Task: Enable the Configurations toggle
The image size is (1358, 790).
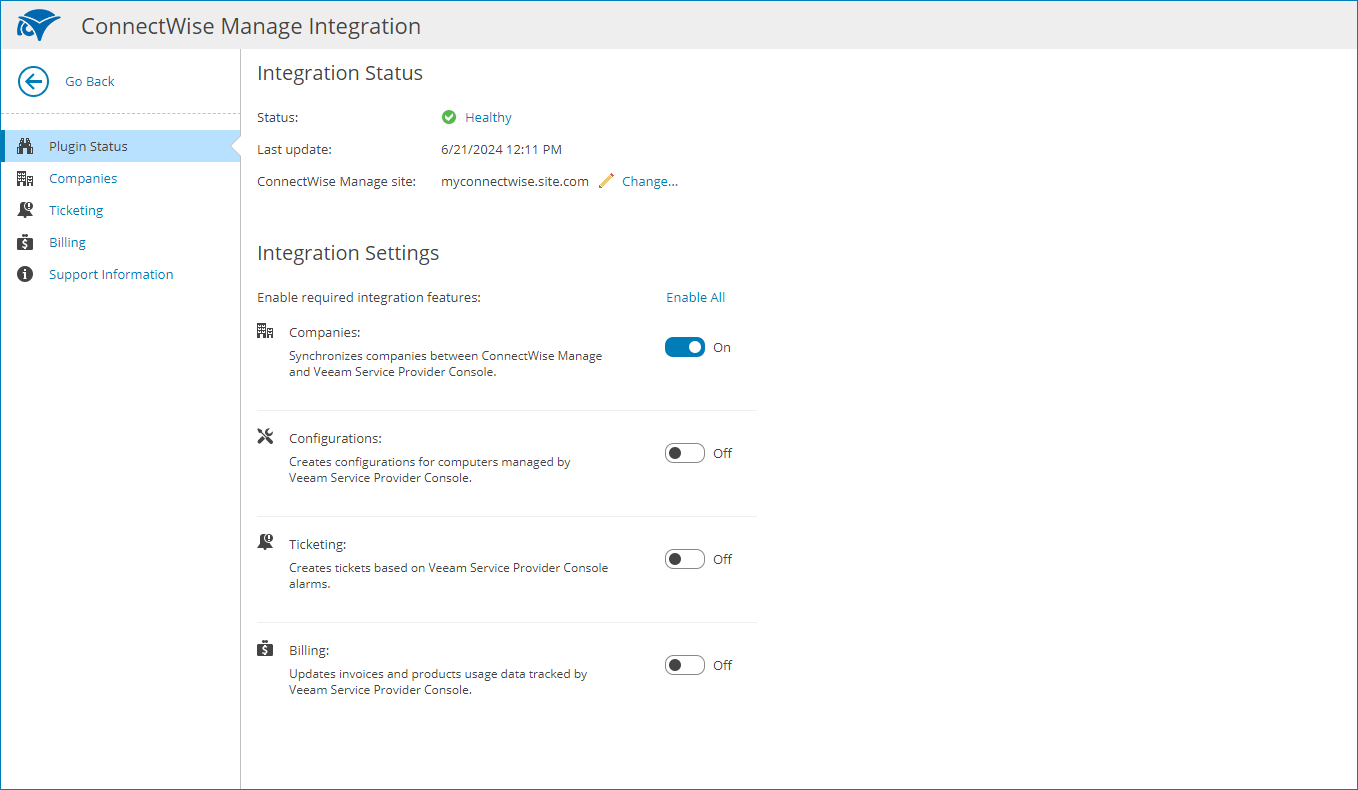Action: click(684, 452)
